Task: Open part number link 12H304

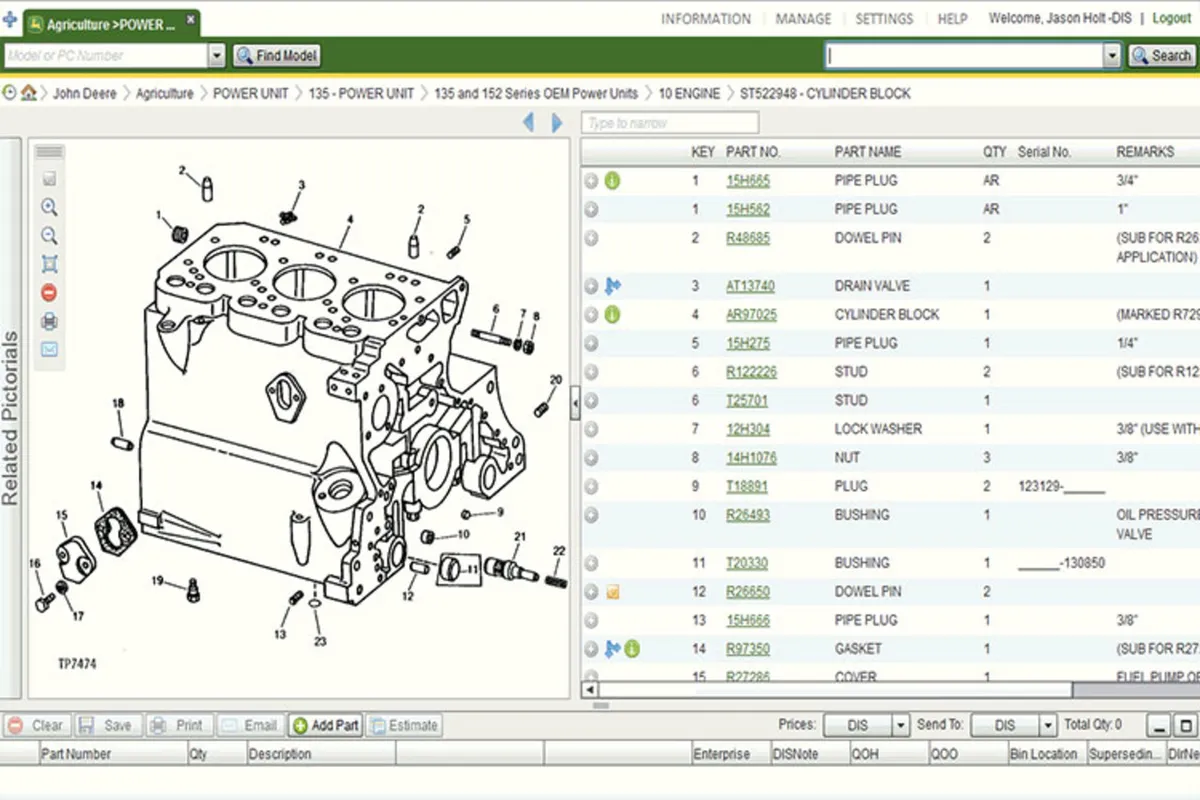Action: click(x=748, y=429)
